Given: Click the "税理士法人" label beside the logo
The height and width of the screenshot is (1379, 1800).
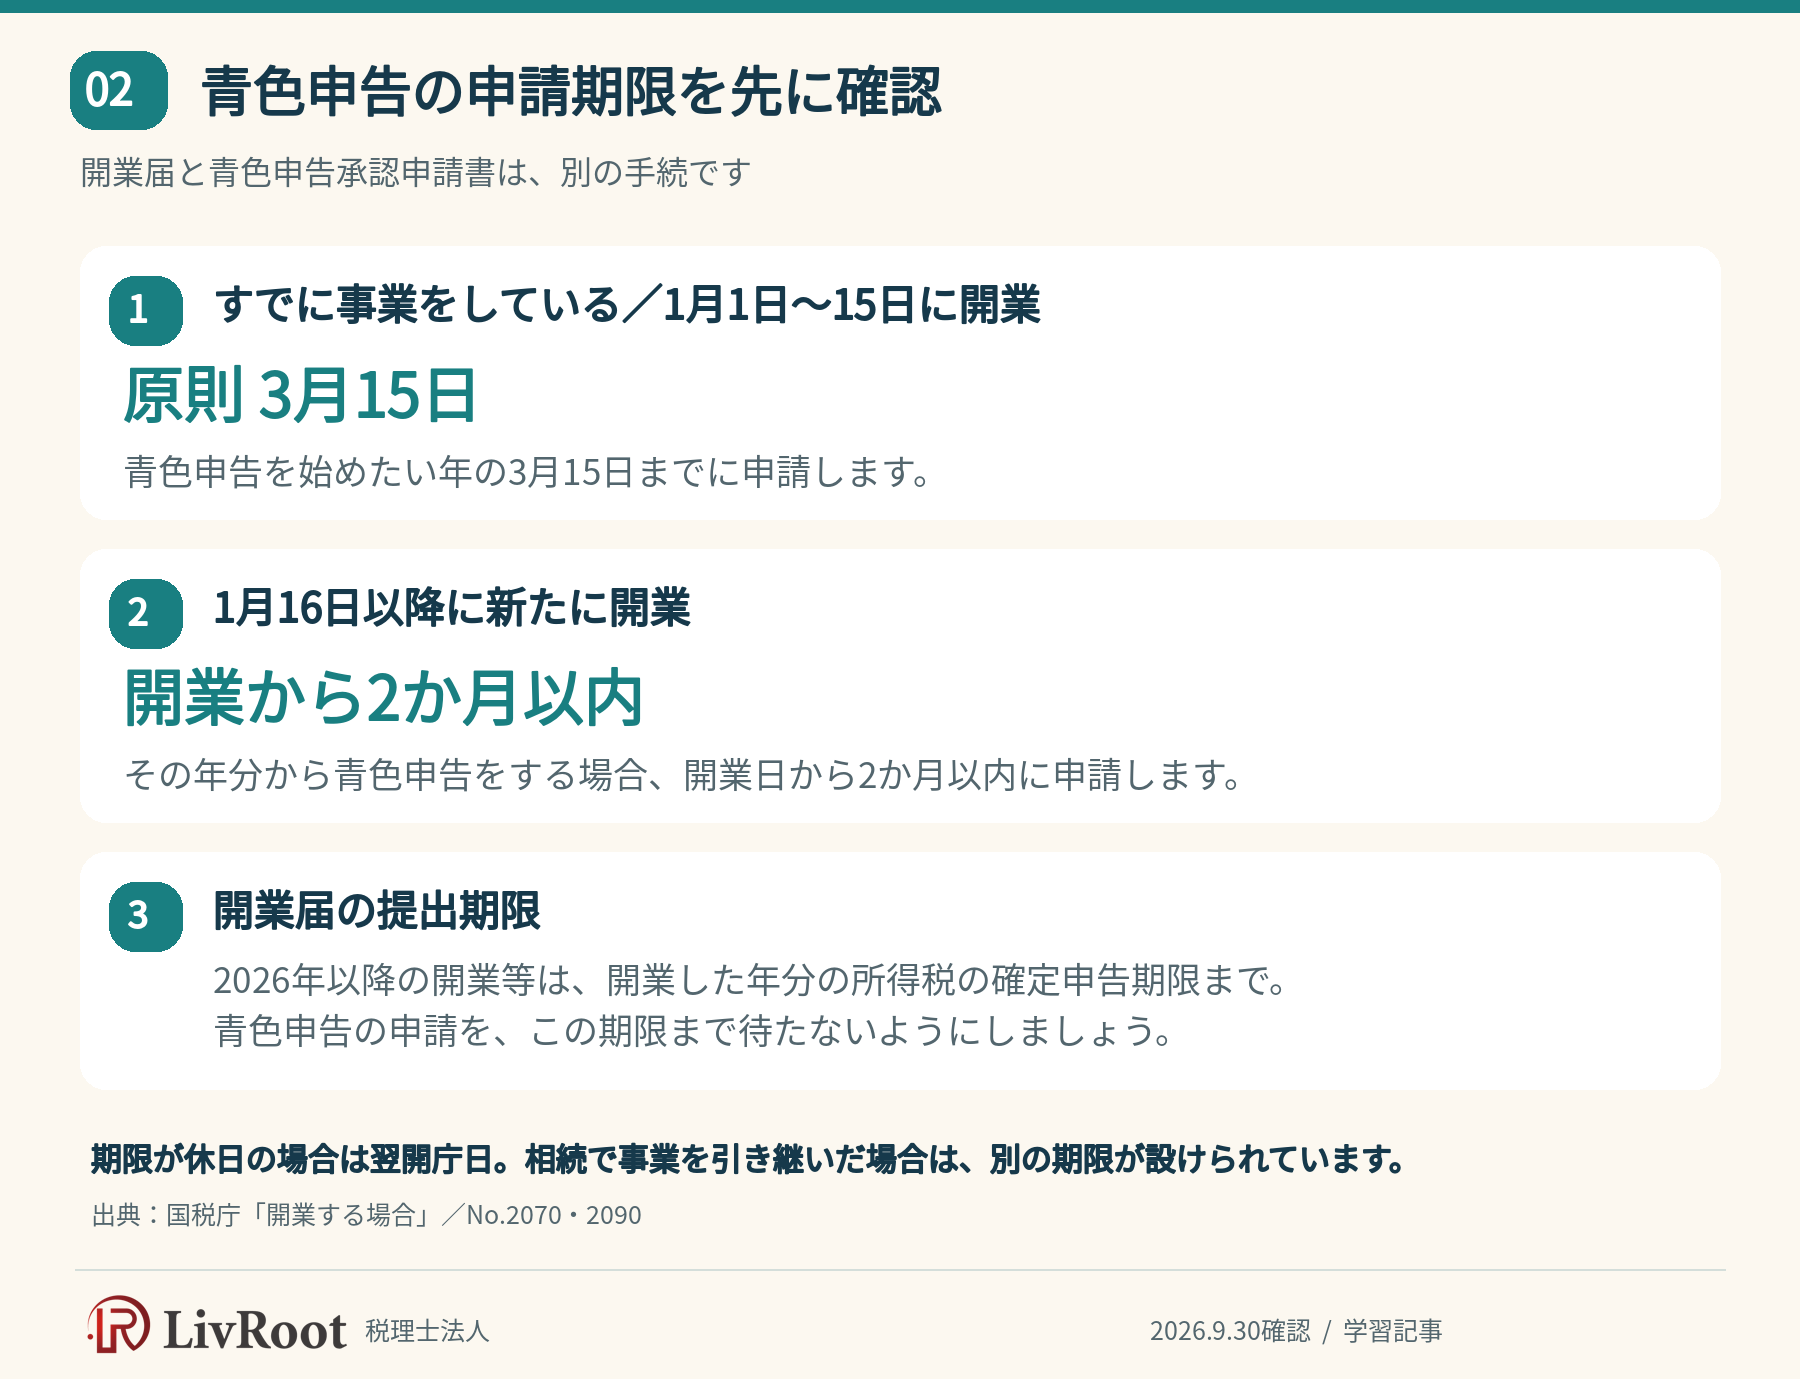Looking at the screenshot, I should 427,1331.
